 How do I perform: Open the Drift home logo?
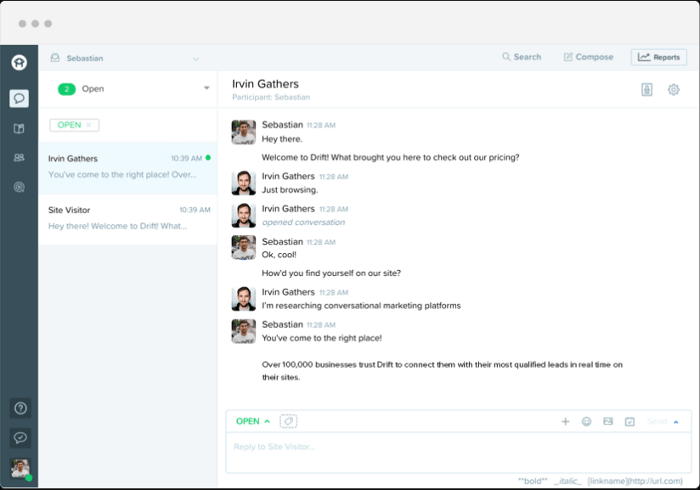pos(19,62)
